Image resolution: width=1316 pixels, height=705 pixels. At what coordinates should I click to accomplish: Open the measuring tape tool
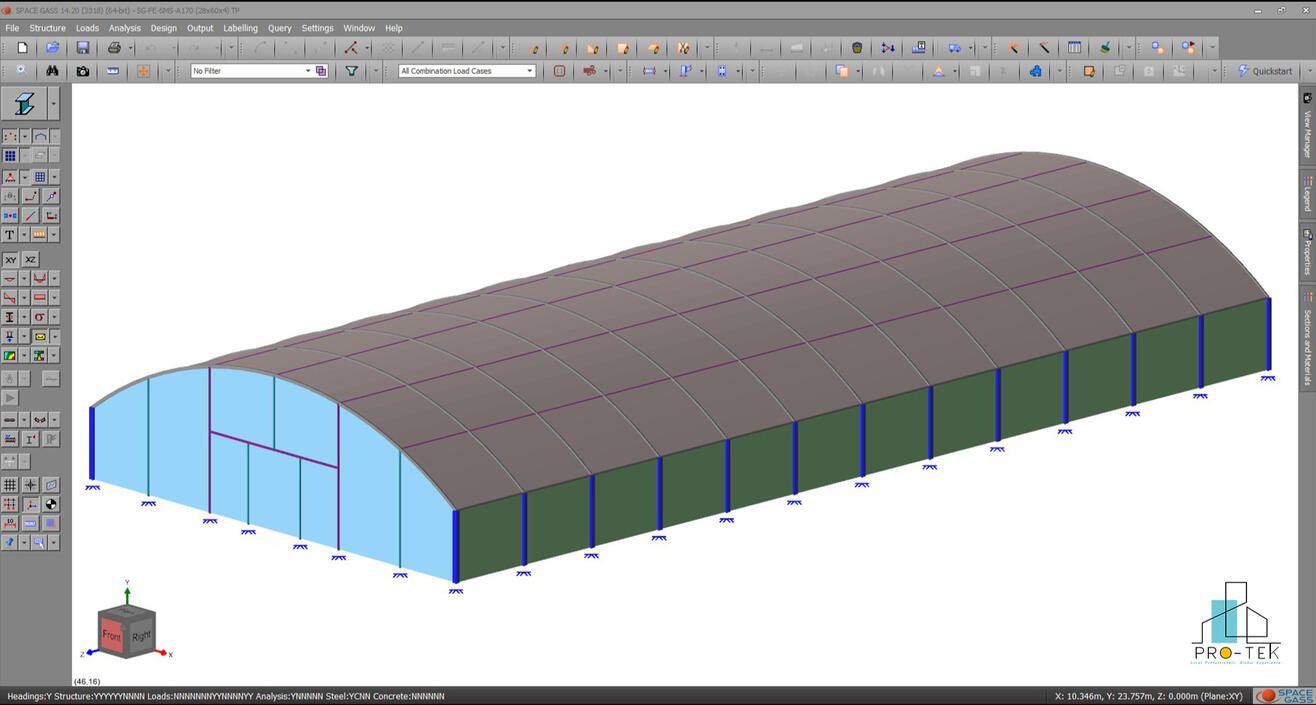(113, 71)
